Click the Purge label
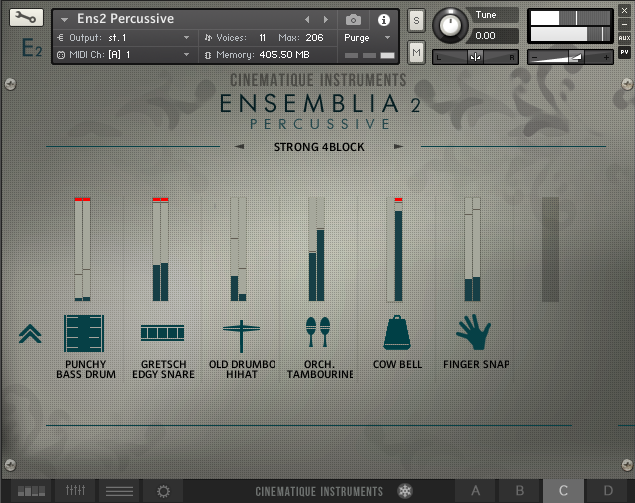 [356, 38]
